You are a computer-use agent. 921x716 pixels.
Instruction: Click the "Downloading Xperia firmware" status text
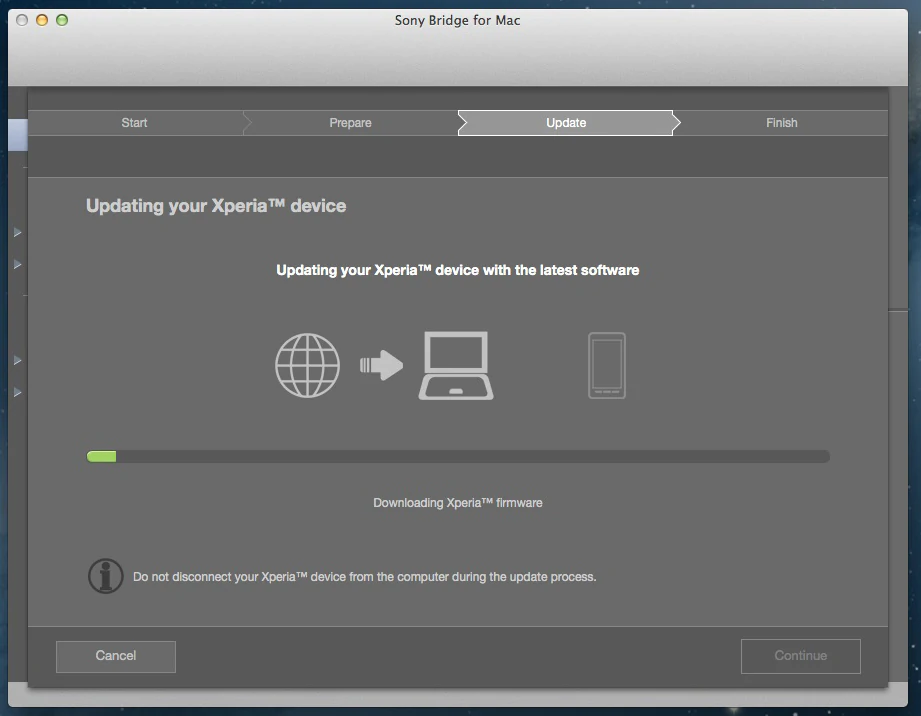pyautogui.click(x=458, y=503)
